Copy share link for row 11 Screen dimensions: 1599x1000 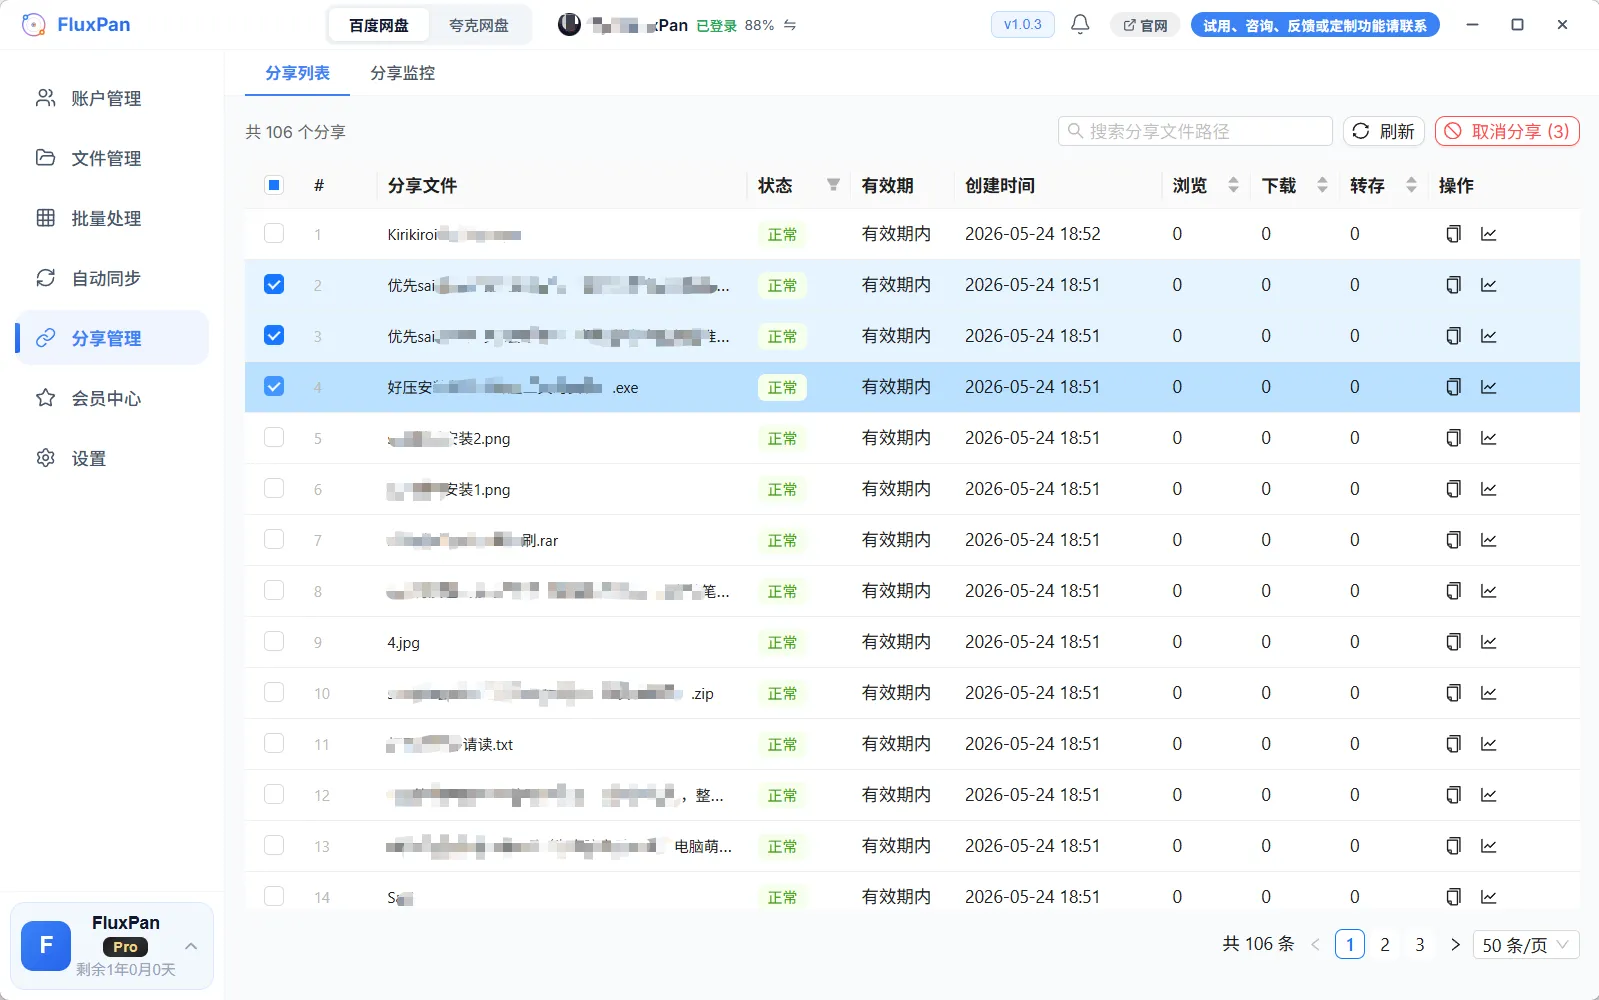[x=1453, y=744]
